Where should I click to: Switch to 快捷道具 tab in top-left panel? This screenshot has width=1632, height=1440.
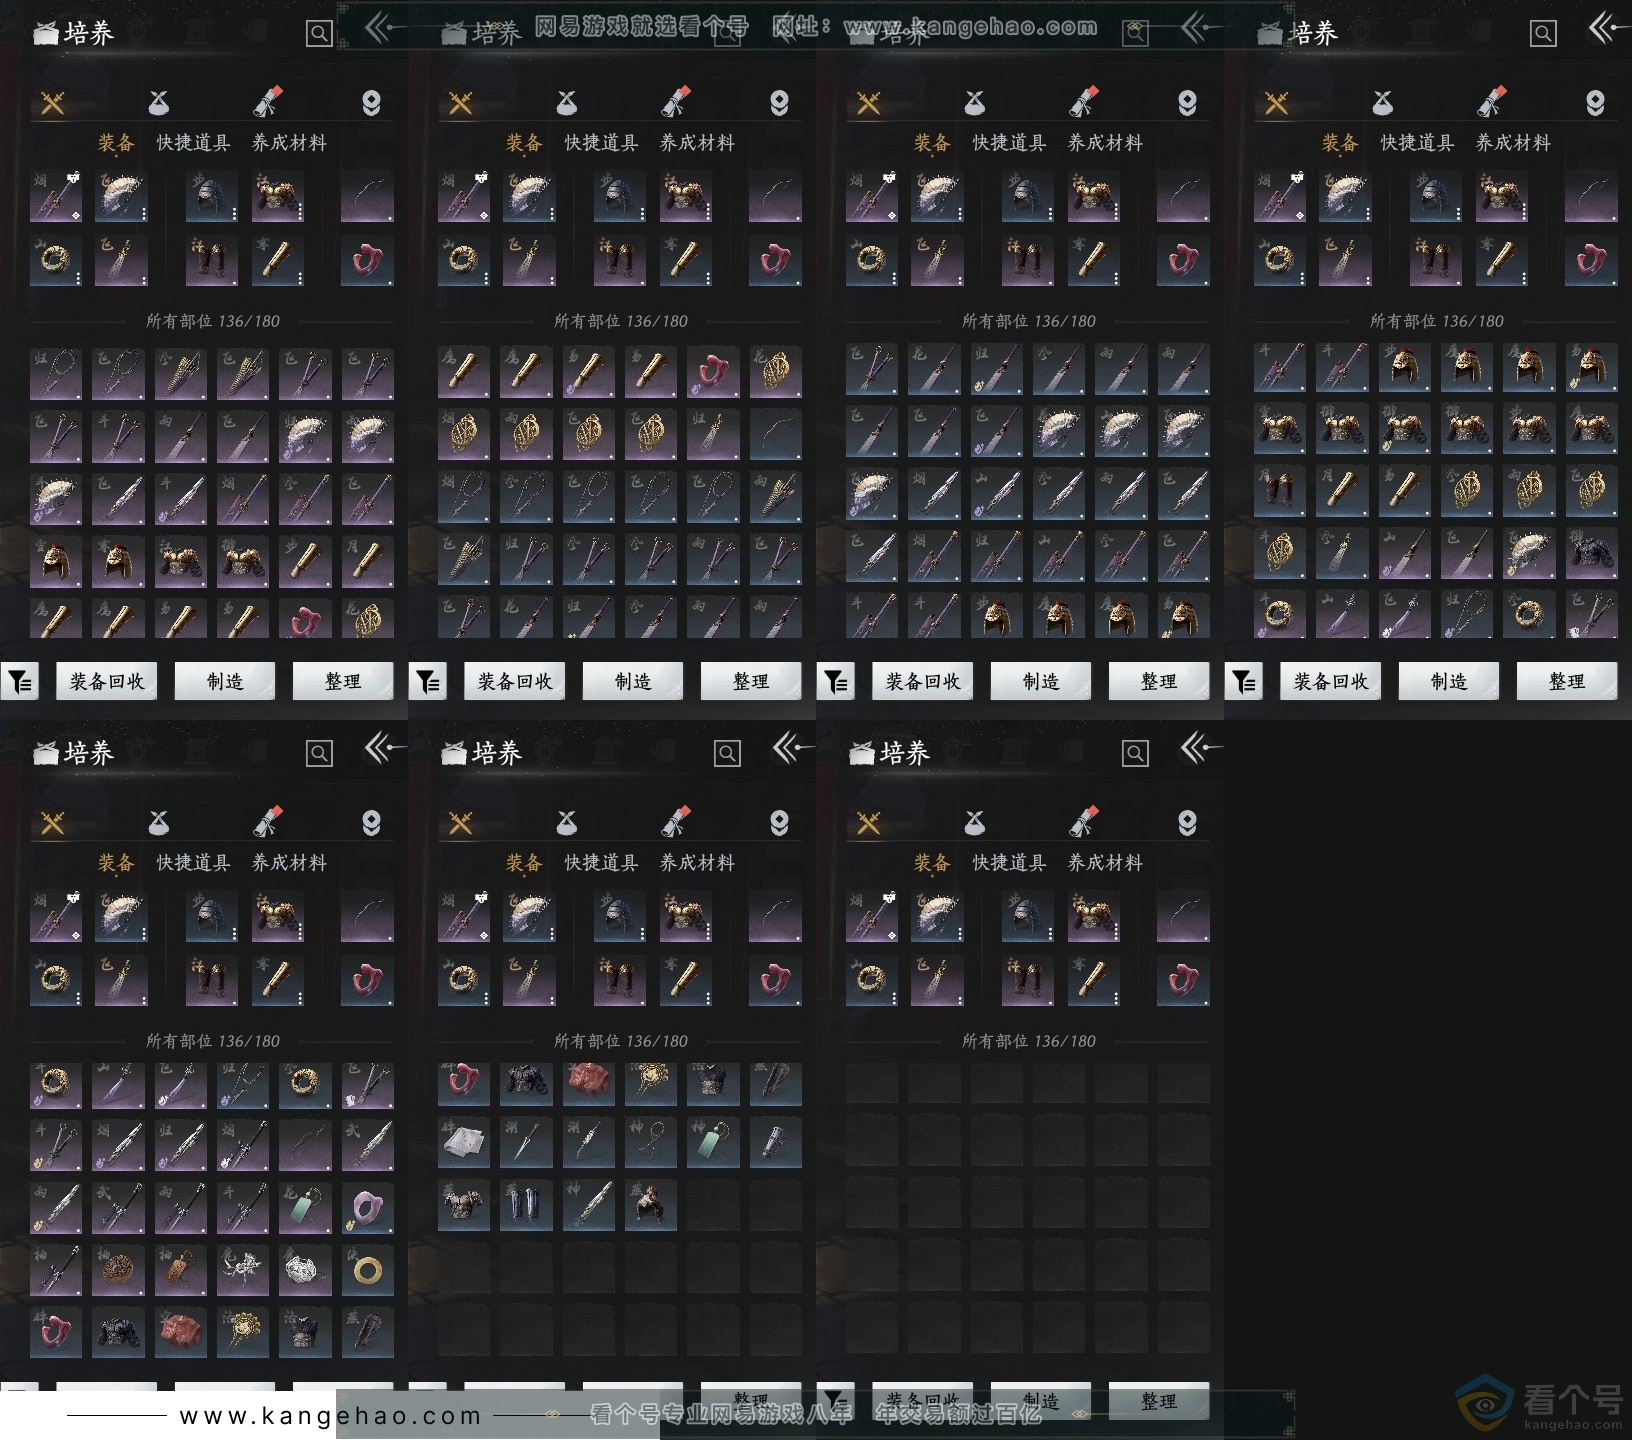pos(194,143)
